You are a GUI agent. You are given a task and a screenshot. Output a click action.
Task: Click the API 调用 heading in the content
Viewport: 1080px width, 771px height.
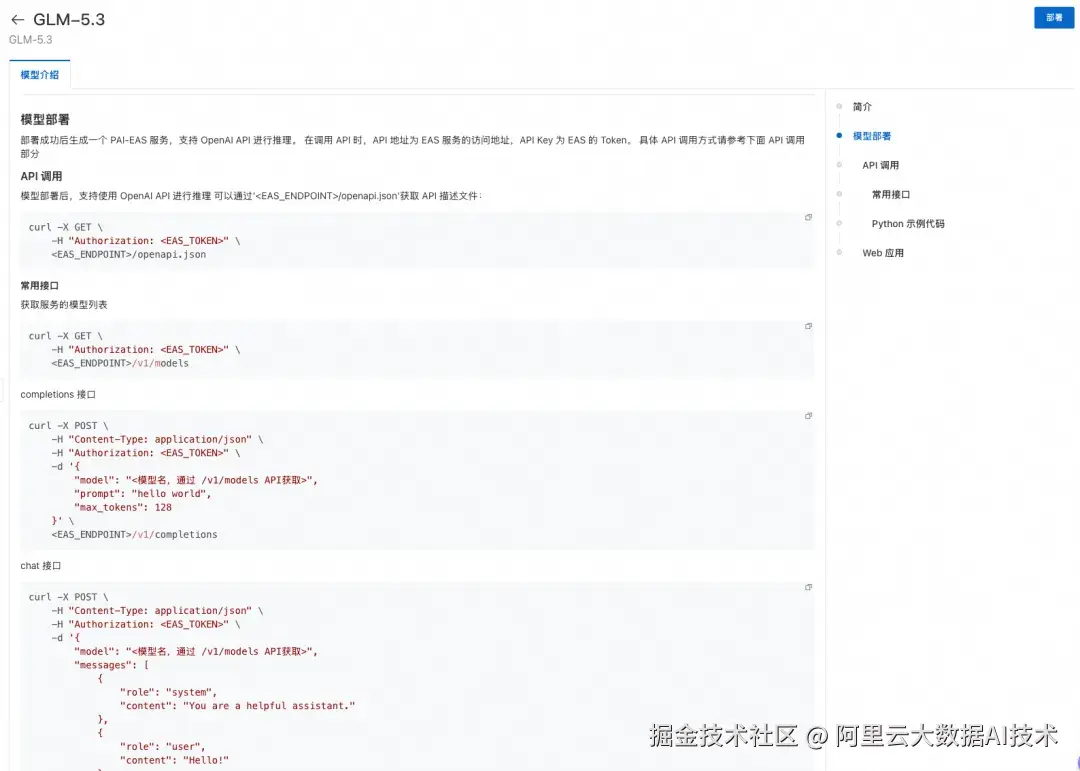click(41, 176)
